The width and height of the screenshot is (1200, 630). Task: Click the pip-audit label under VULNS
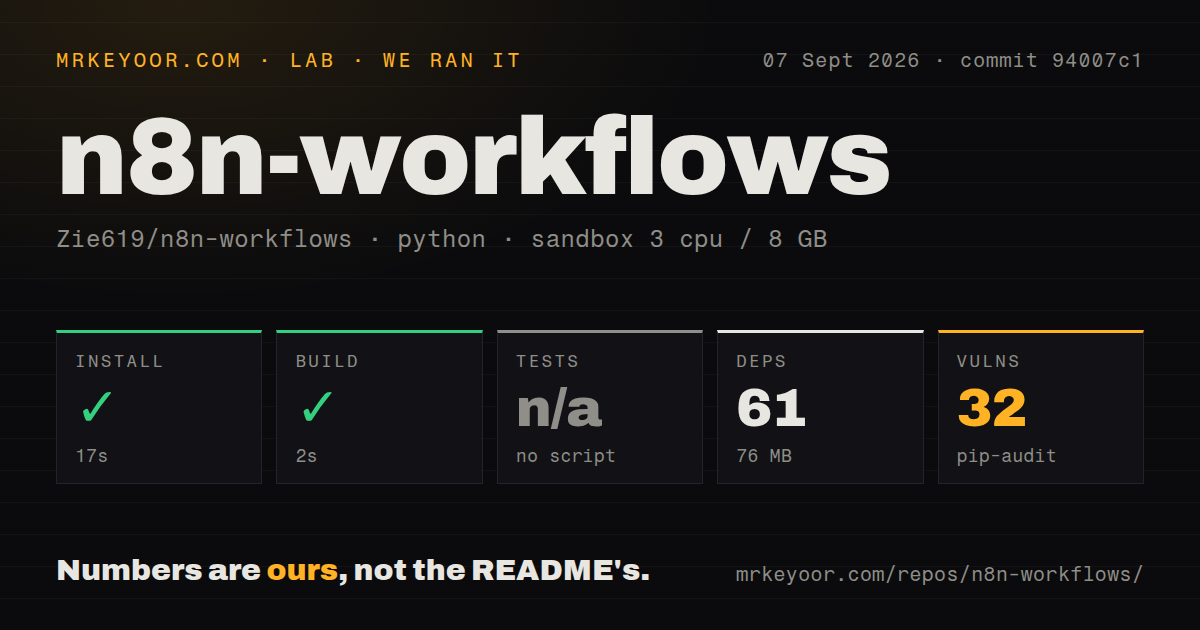coord(1006,456)
